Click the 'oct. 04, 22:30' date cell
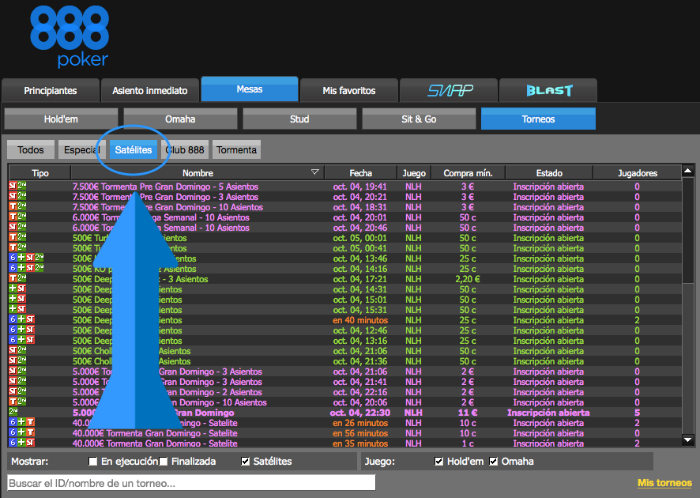The width and height of the screenshot is (700, 498). tap(360, 413)
